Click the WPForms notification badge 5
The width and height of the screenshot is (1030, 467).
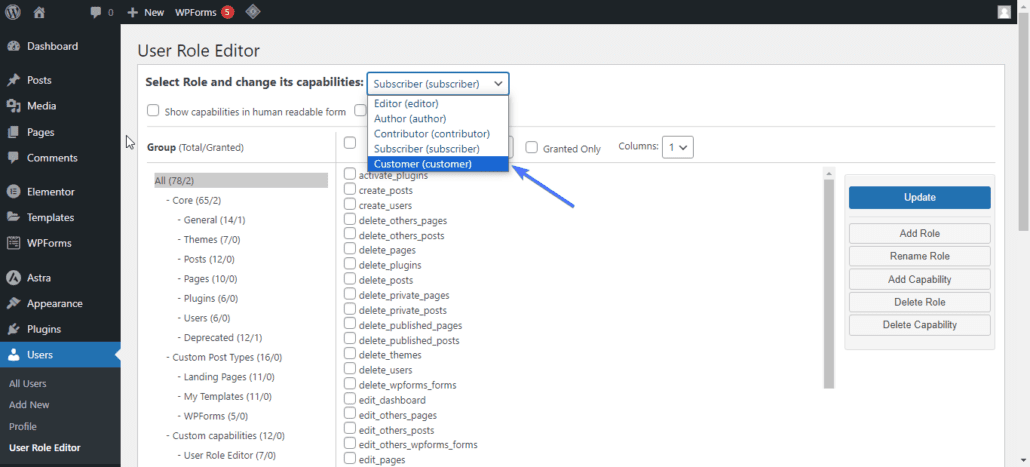tap(227, 12)
